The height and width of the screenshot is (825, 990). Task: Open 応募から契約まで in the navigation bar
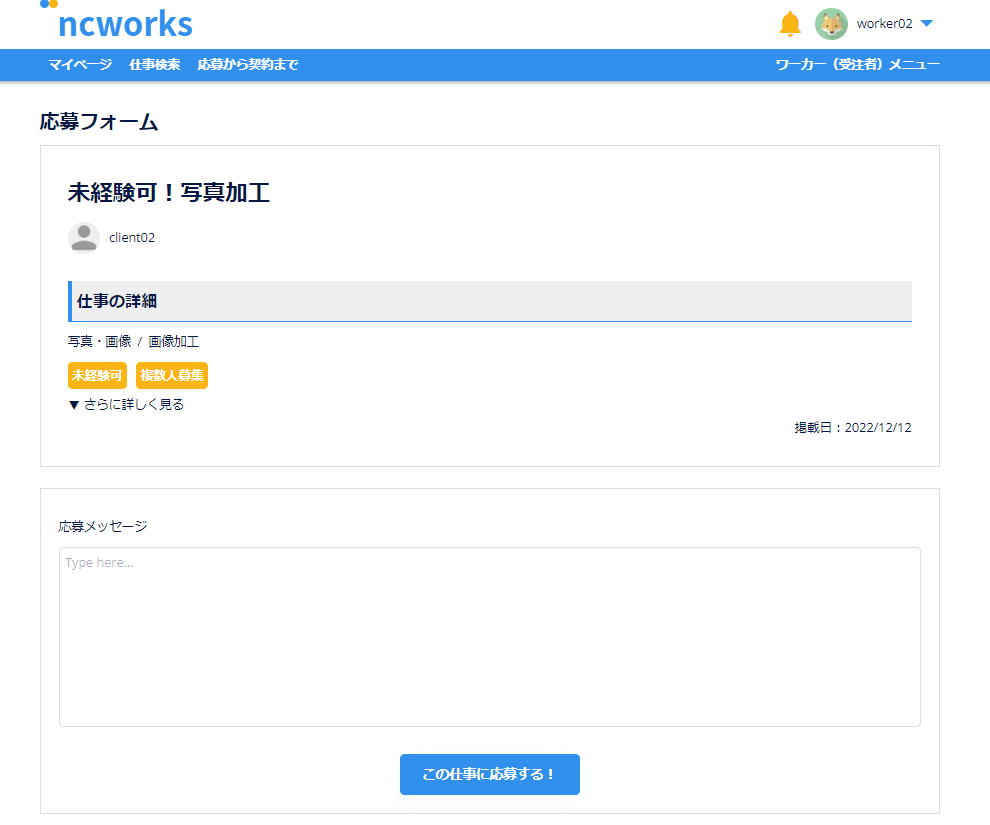click(248, 64)
